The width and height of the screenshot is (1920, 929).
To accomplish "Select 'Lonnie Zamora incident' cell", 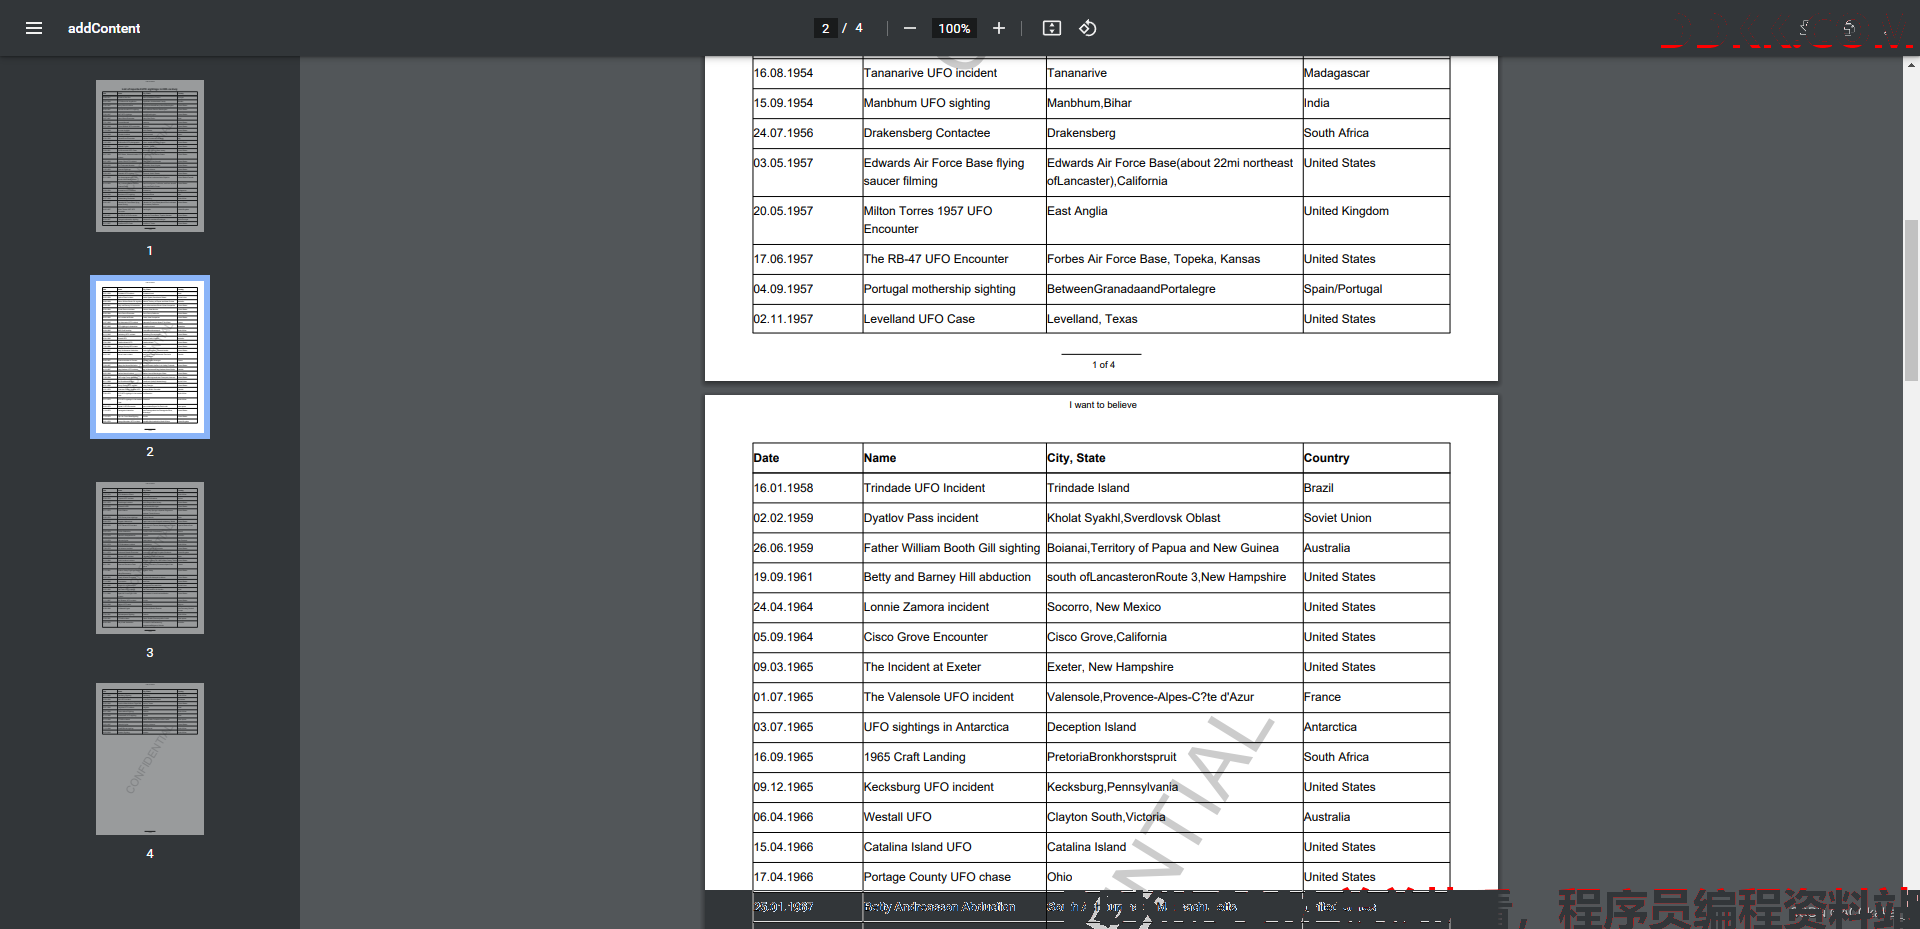I will 954,607.
